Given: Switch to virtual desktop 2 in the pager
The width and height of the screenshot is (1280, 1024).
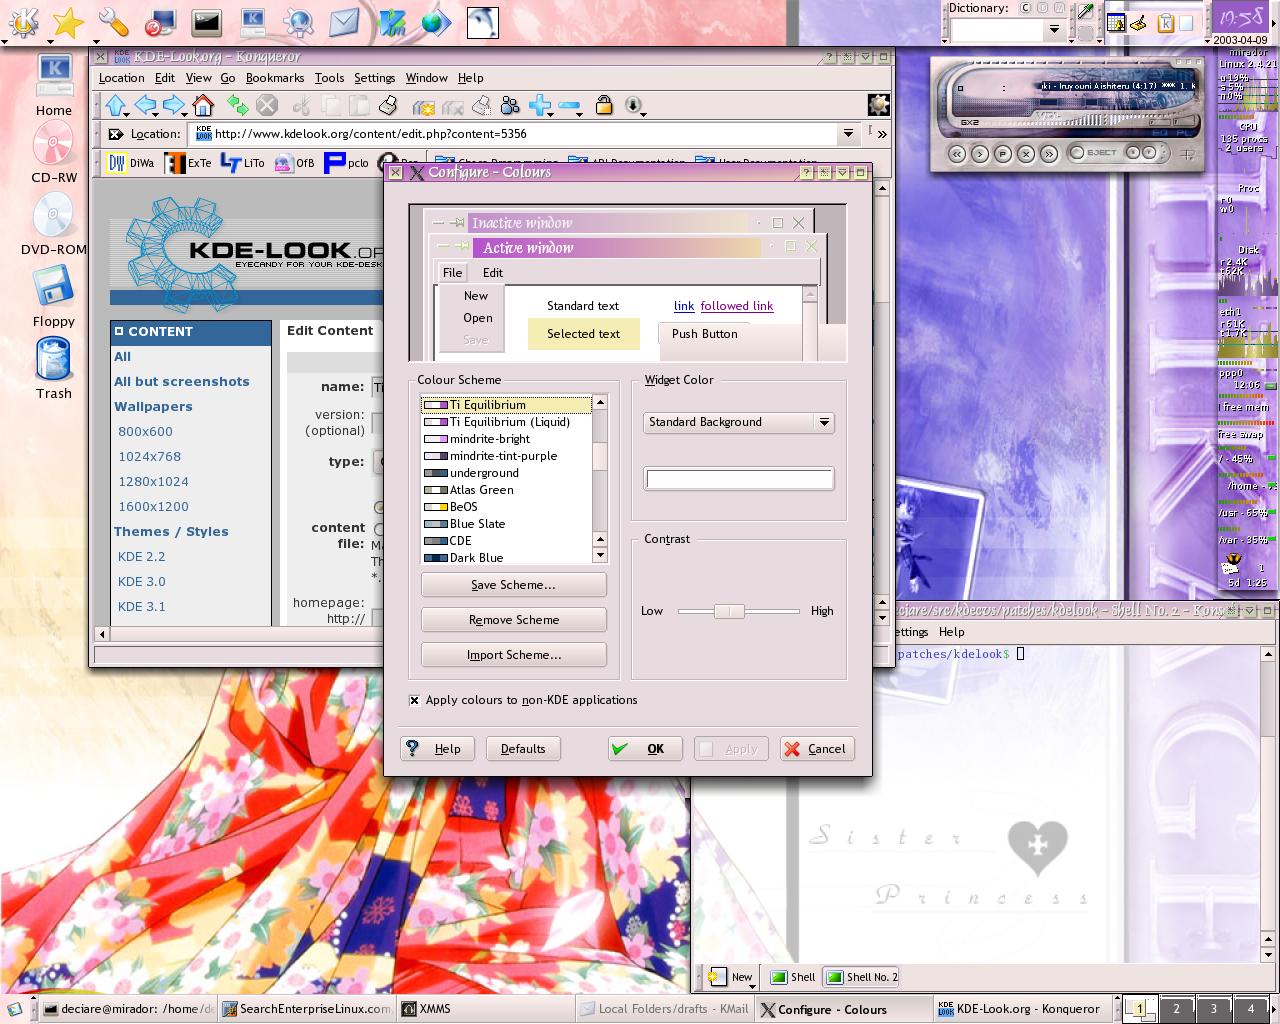Looking at the screenshot, I should click(x=1176, y=1009).
